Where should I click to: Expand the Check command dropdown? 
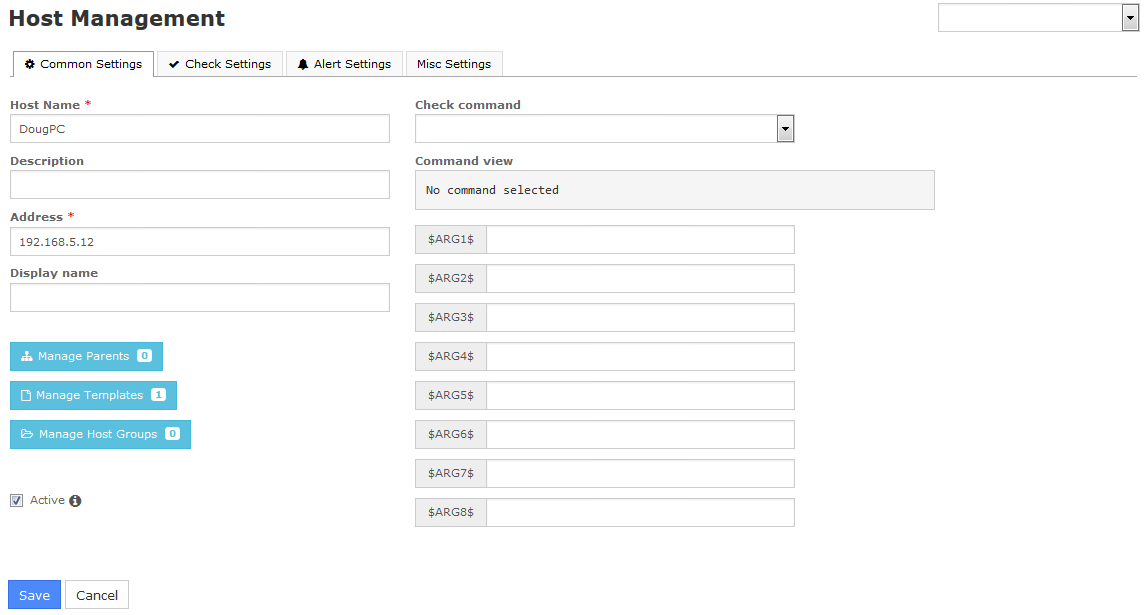[785, 128]
